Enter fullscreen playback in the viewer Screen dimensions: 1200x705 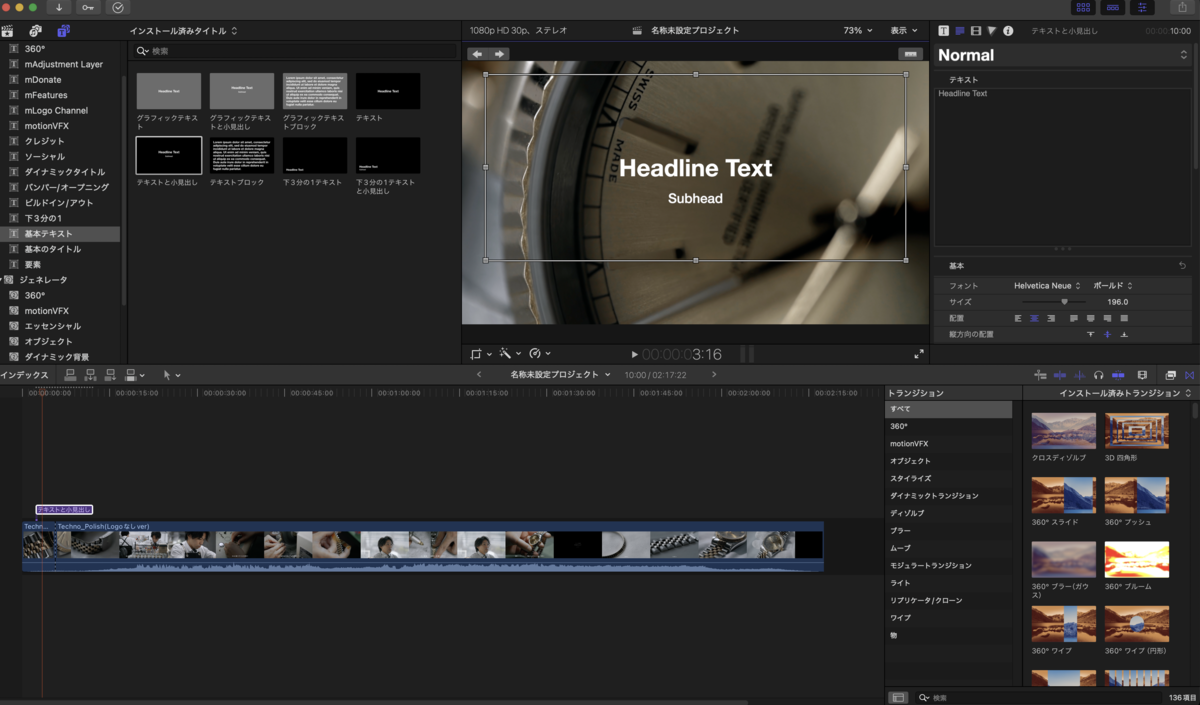click(919, 354)
